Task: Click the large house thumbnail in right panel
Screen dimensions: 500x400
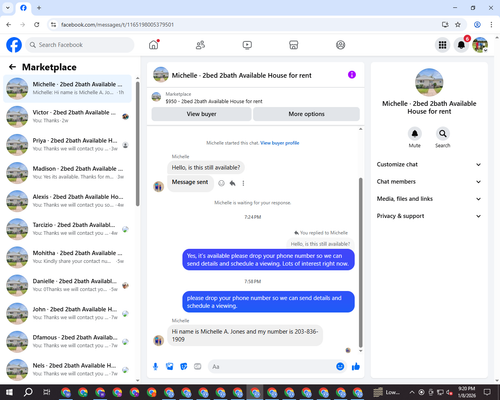Action: (429, 82)
